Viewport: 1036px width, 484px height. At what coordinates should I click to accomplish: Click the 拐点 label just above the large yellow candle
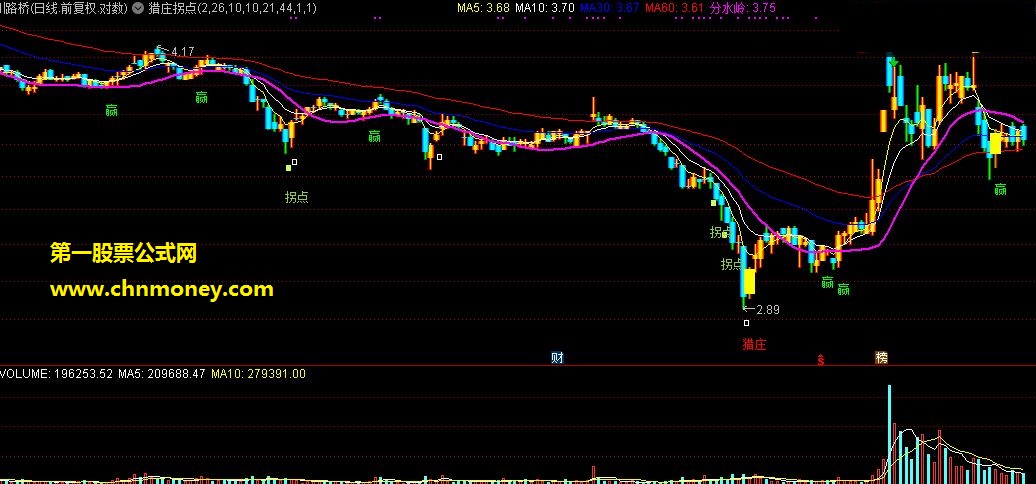tap(732, 264)
